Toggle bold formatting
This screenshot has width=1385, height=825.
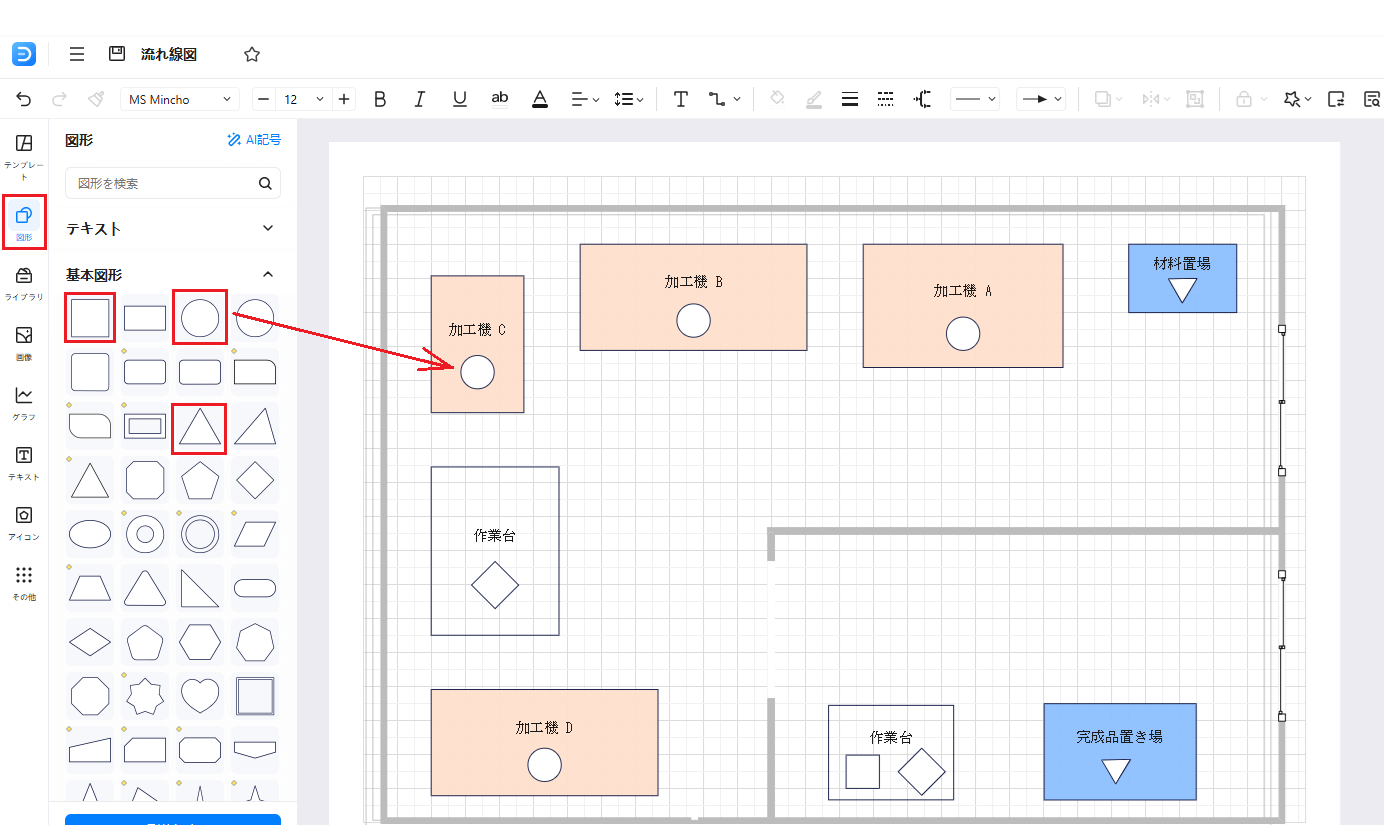380,99
